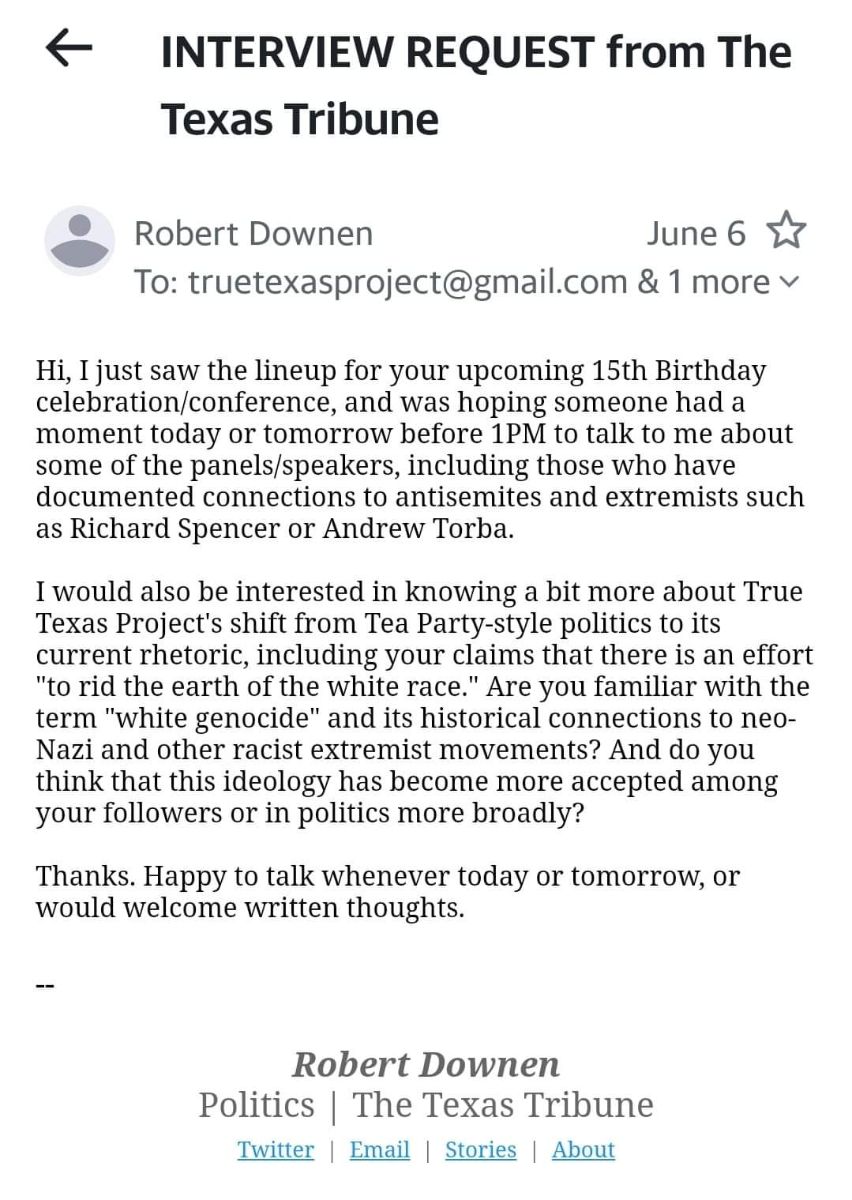Image resolution: width=852 pixels, height=1200 pixels.
Task: Tap the email subject INTERVIEW REQUEST heading
Action: [x=476, y=86]
